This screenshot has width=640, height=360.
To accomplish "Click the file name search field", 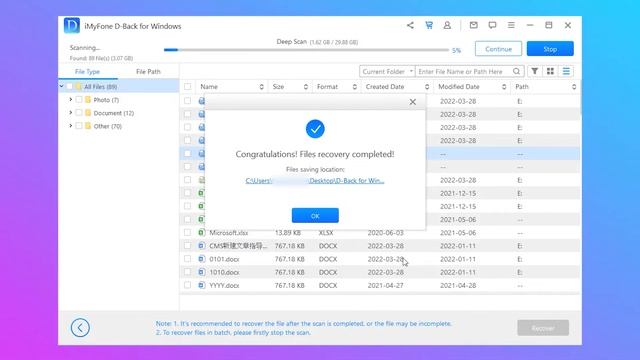I will pyautogui.click(x=464, y=71).
